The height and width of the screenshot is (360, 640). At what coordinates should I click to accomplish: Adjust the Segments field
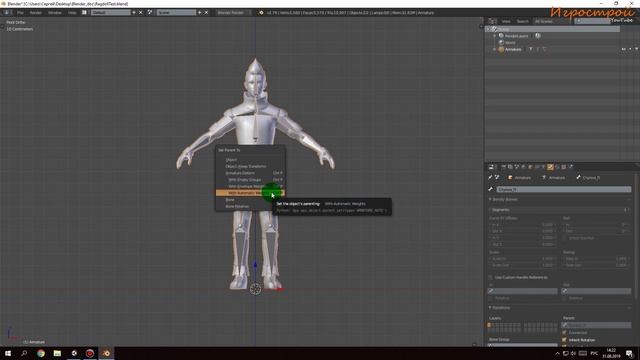[x=560, y=210]
